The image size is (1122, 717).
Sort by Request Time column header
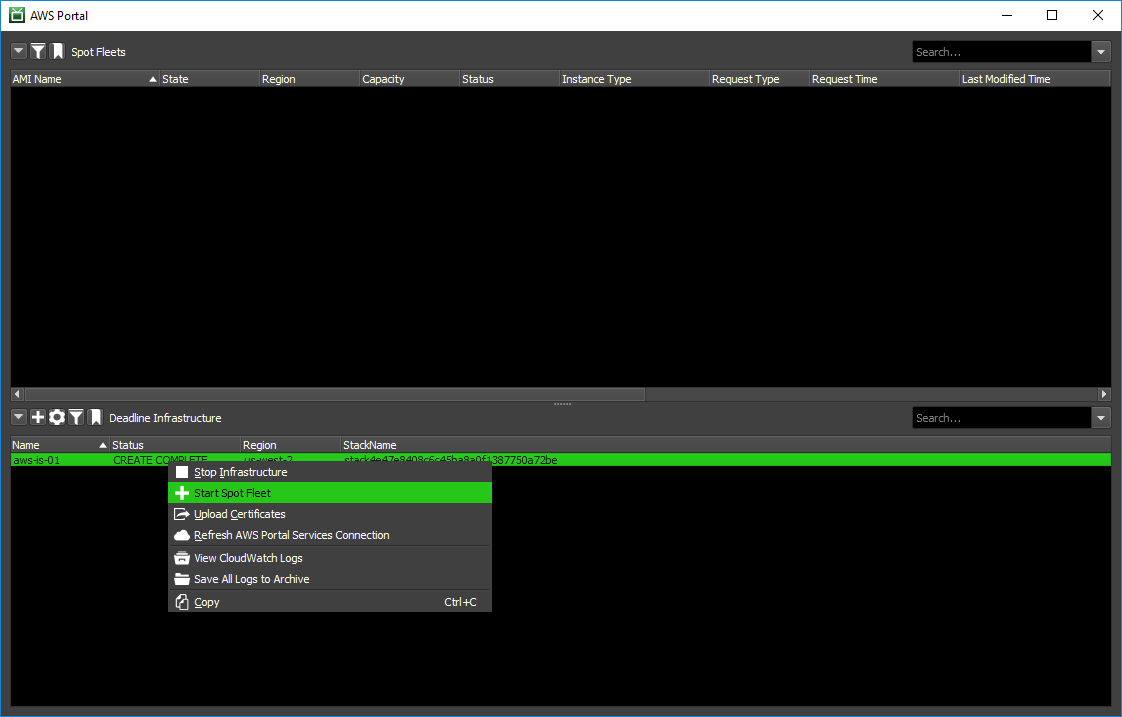point(884,79)
